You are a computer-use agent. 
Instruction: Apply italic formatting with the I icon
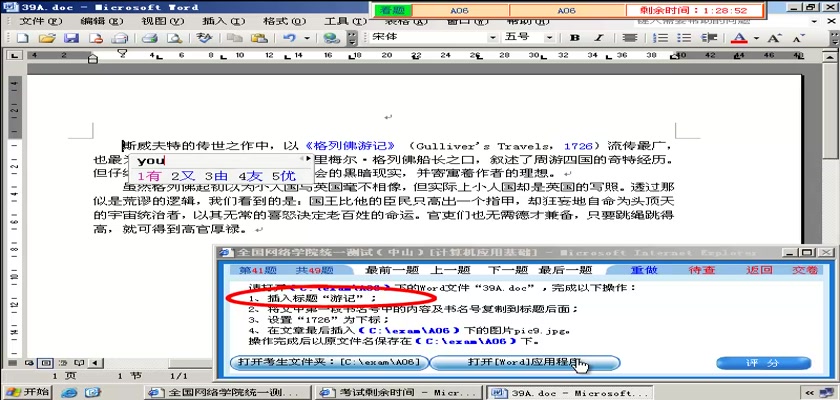click(599, 38)
